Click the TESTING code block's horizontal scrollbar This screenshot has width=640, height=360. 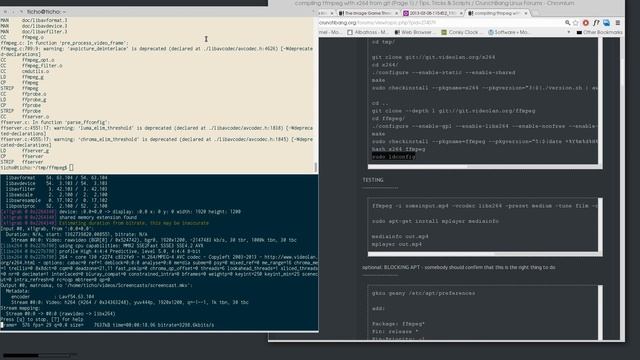click(483, 254)
